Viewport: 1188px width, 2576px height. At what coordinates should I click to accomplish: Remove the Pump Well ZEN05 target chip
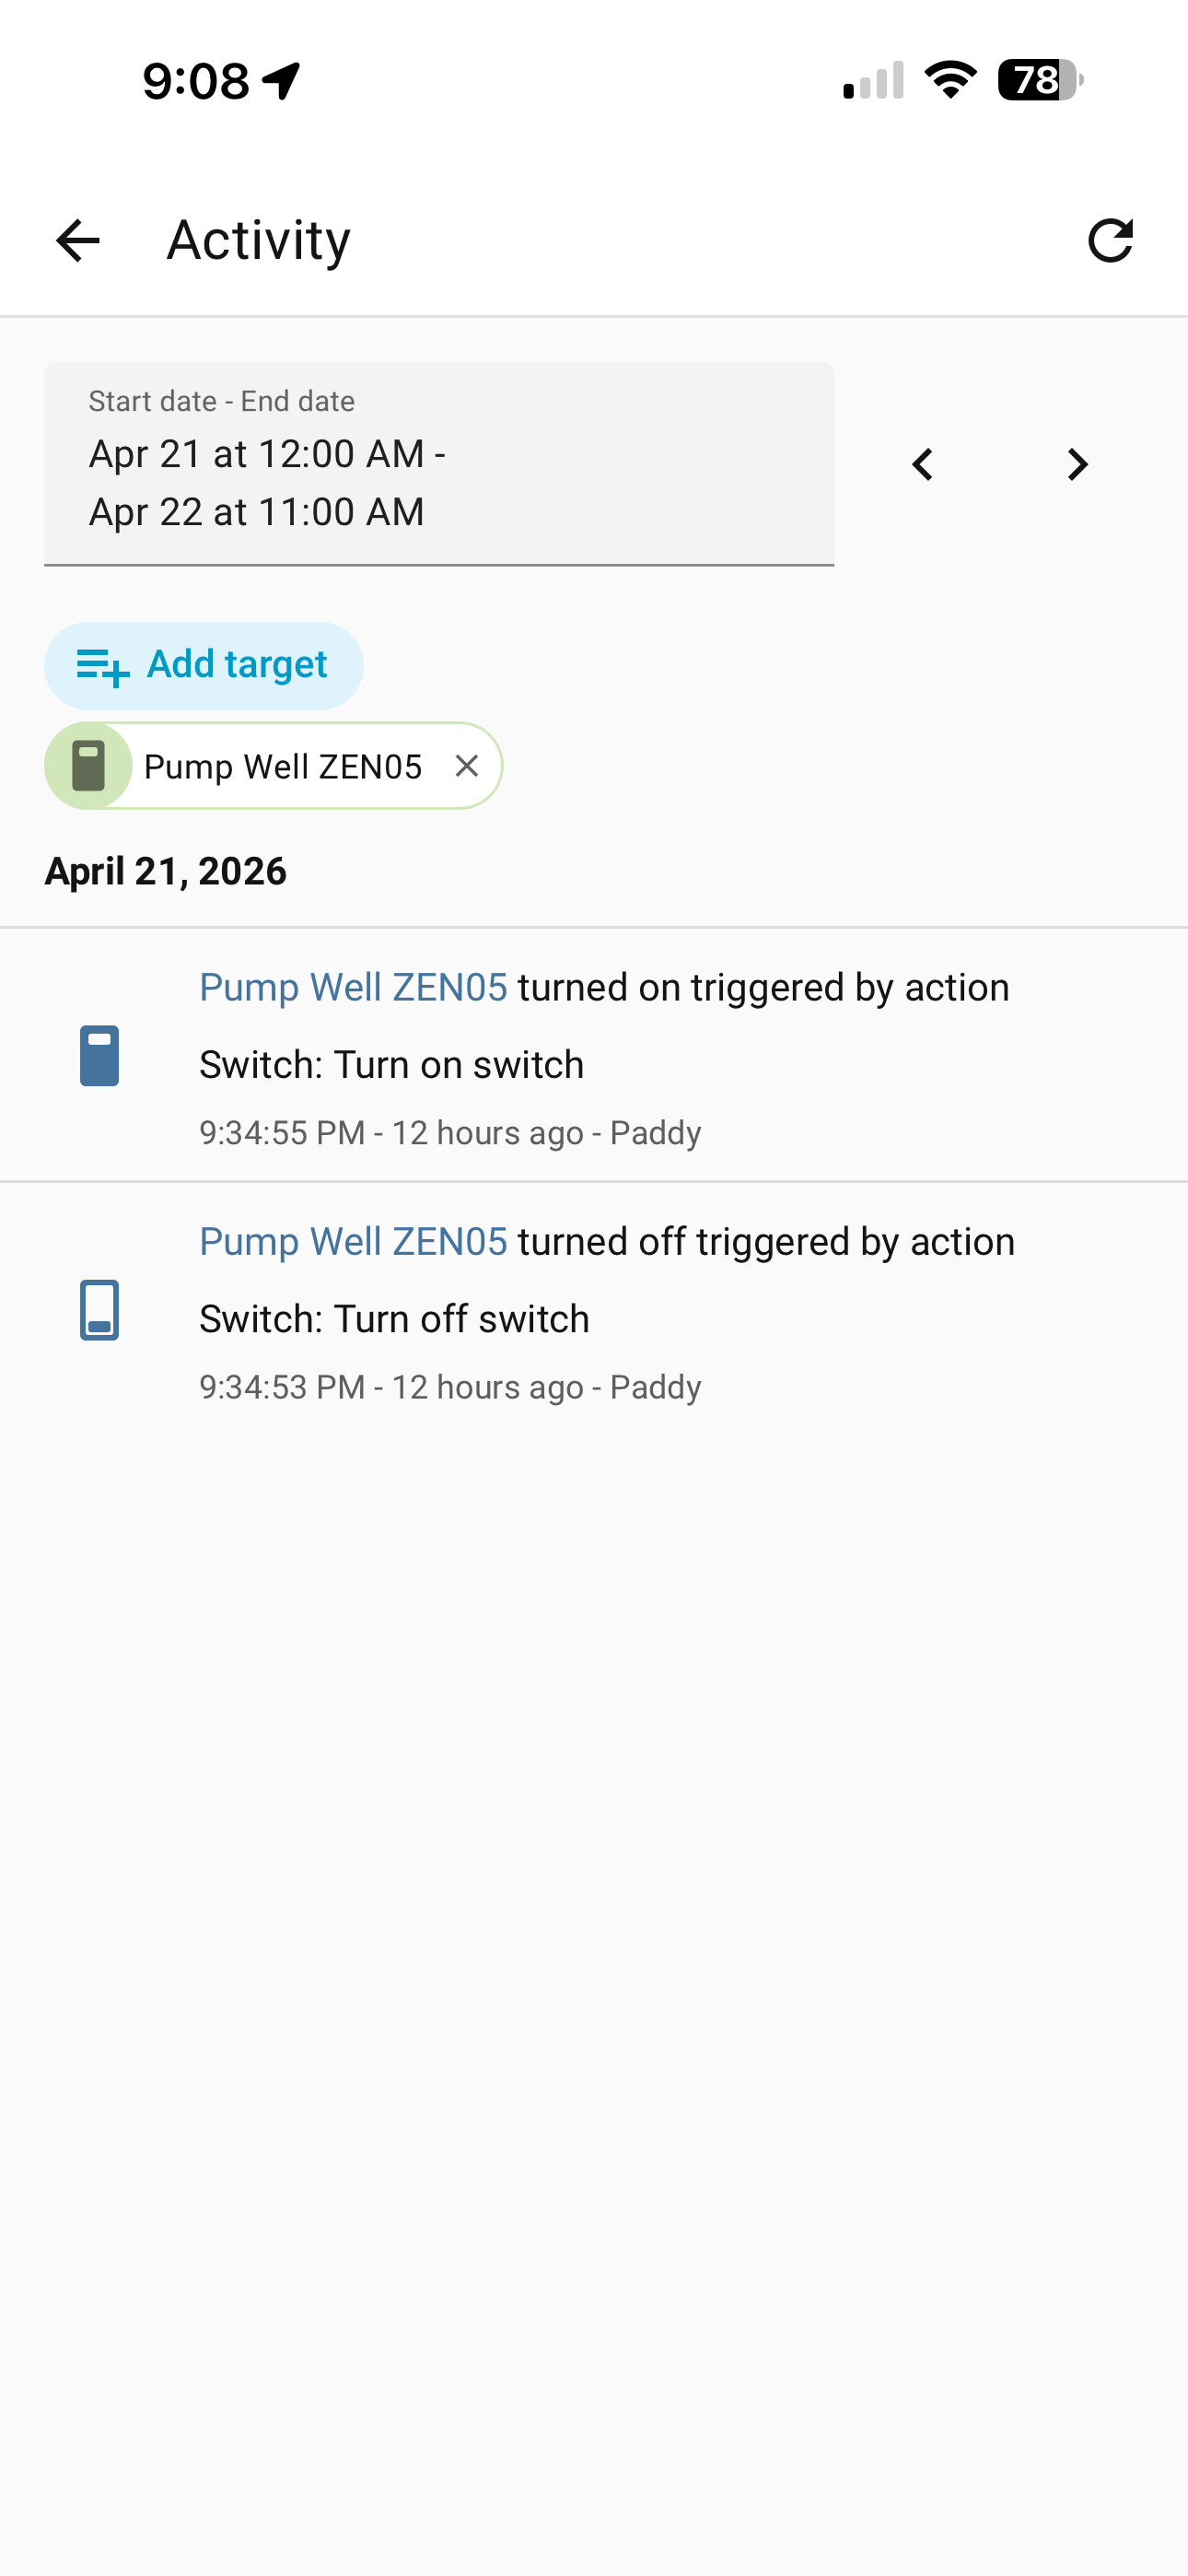pos(466,766)
